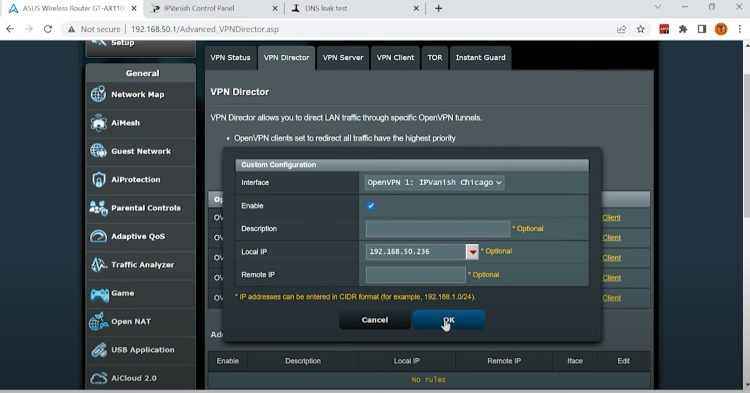Switch to VPN Server tab
The image size is (750, 393).
pos(343,58)
